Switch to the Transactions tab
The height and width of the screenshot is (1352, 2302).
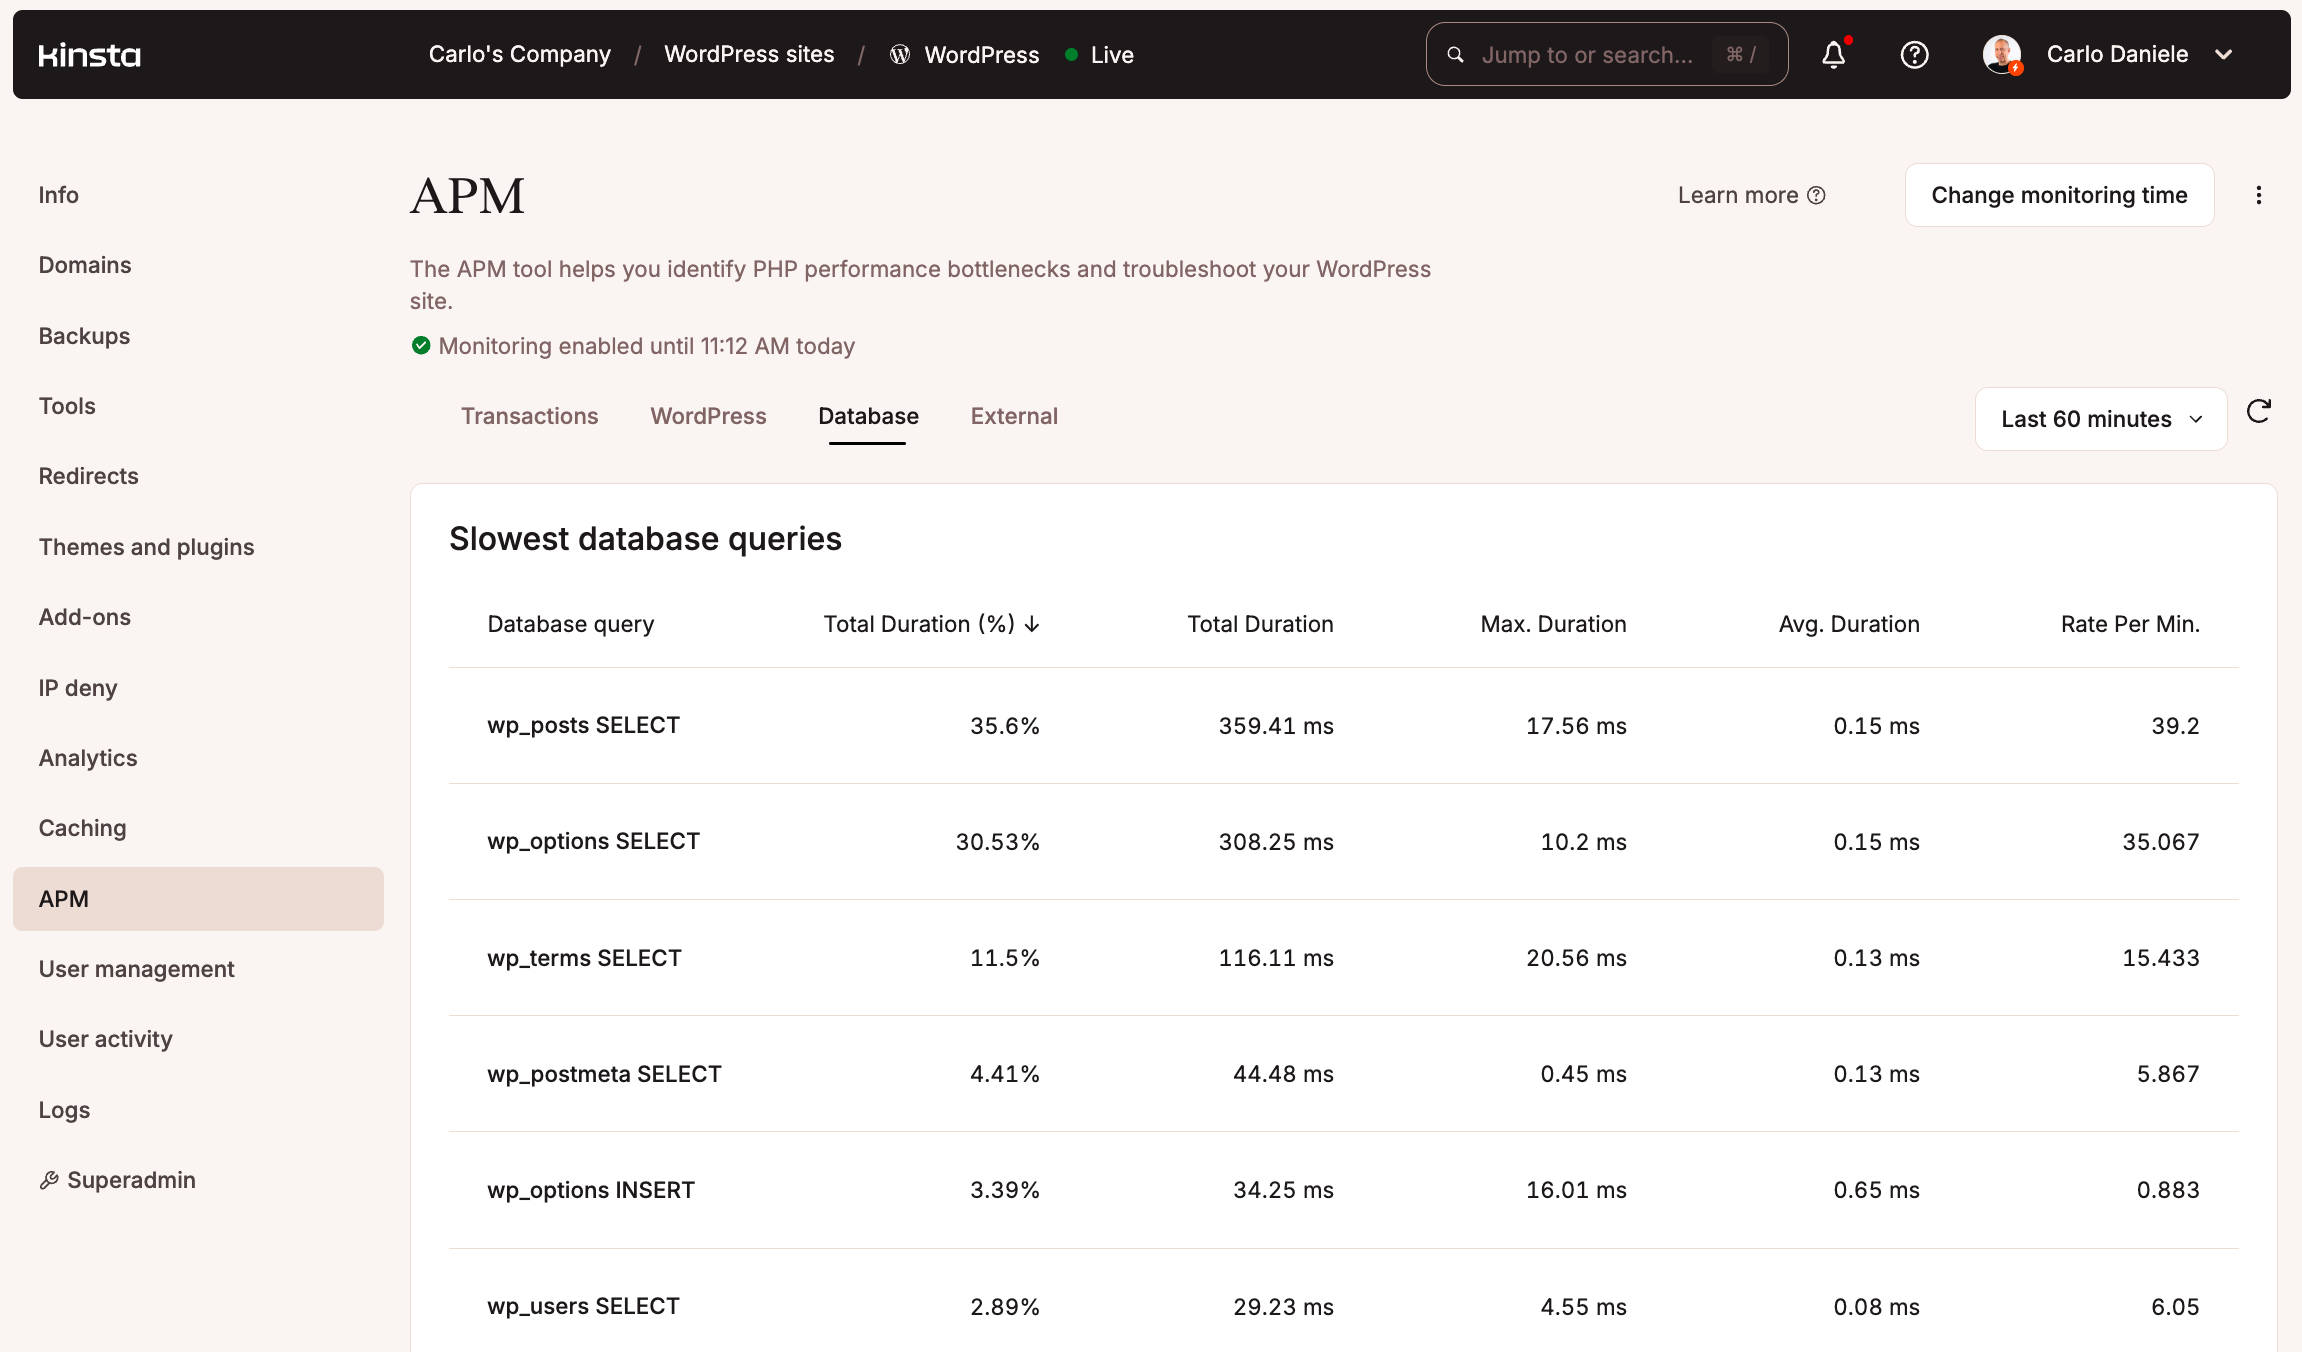pyautogui.click(x=530, y=416)
